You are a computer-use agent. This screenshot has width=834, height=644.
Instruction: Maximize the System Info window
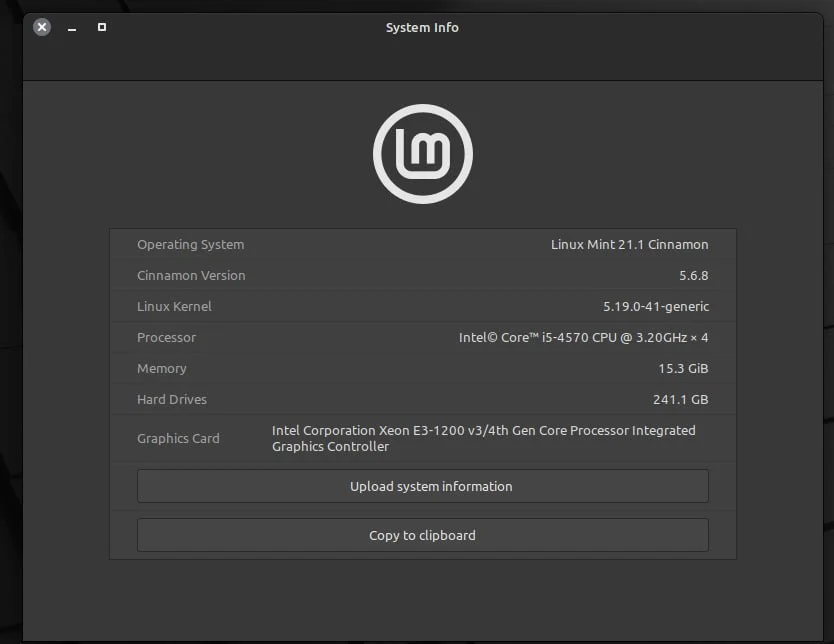coord(102,27)
